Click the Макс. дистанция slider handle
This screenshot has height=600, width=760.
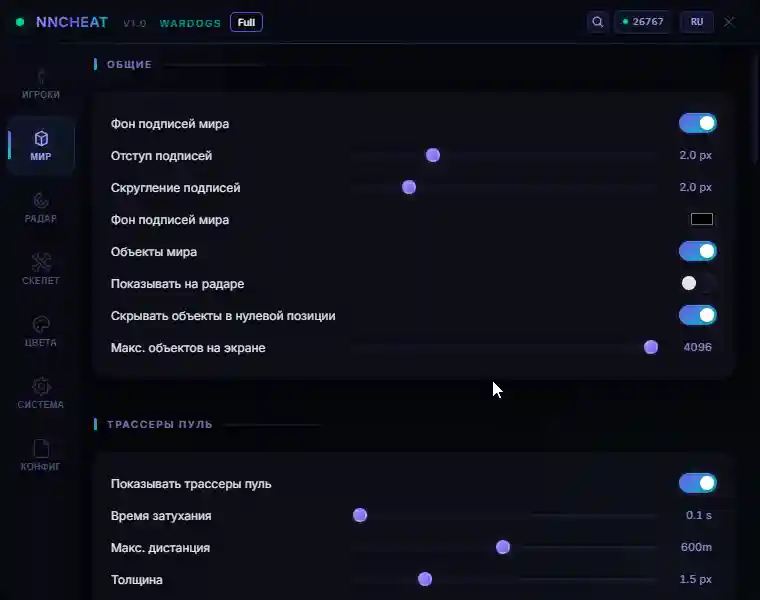(x=503, y=547)
